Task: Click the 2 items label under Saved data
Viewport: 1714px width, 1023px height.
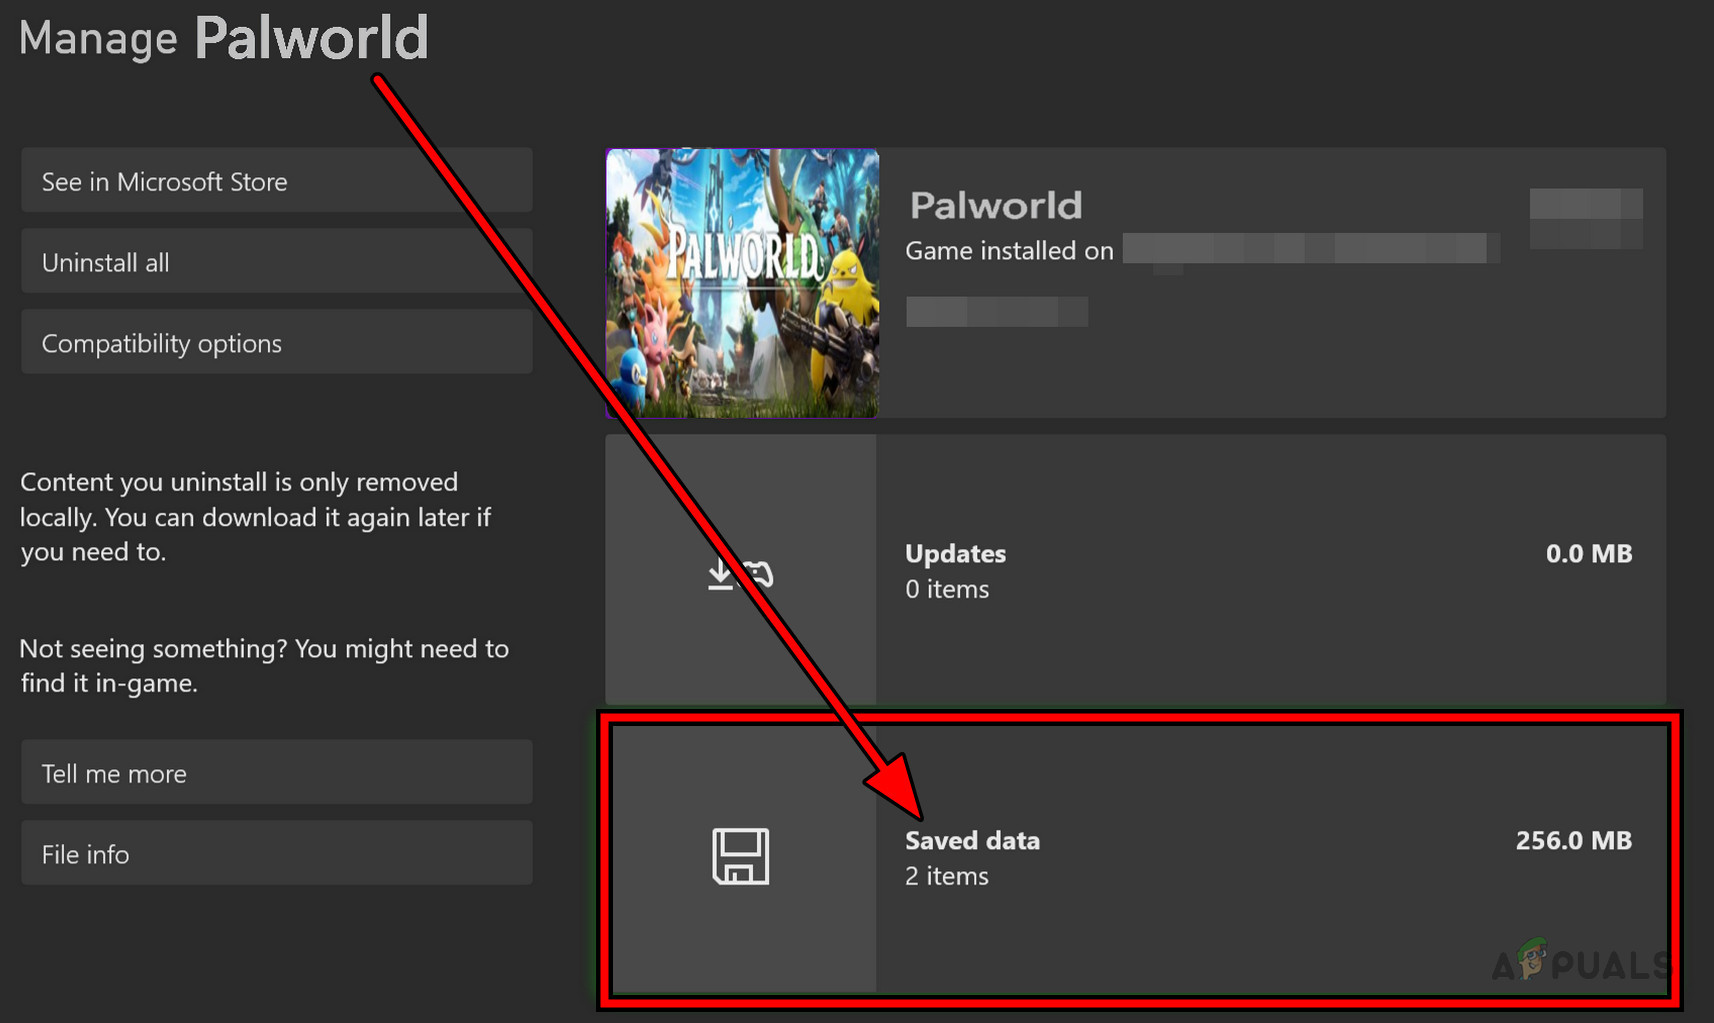Action: pos(946,875)
